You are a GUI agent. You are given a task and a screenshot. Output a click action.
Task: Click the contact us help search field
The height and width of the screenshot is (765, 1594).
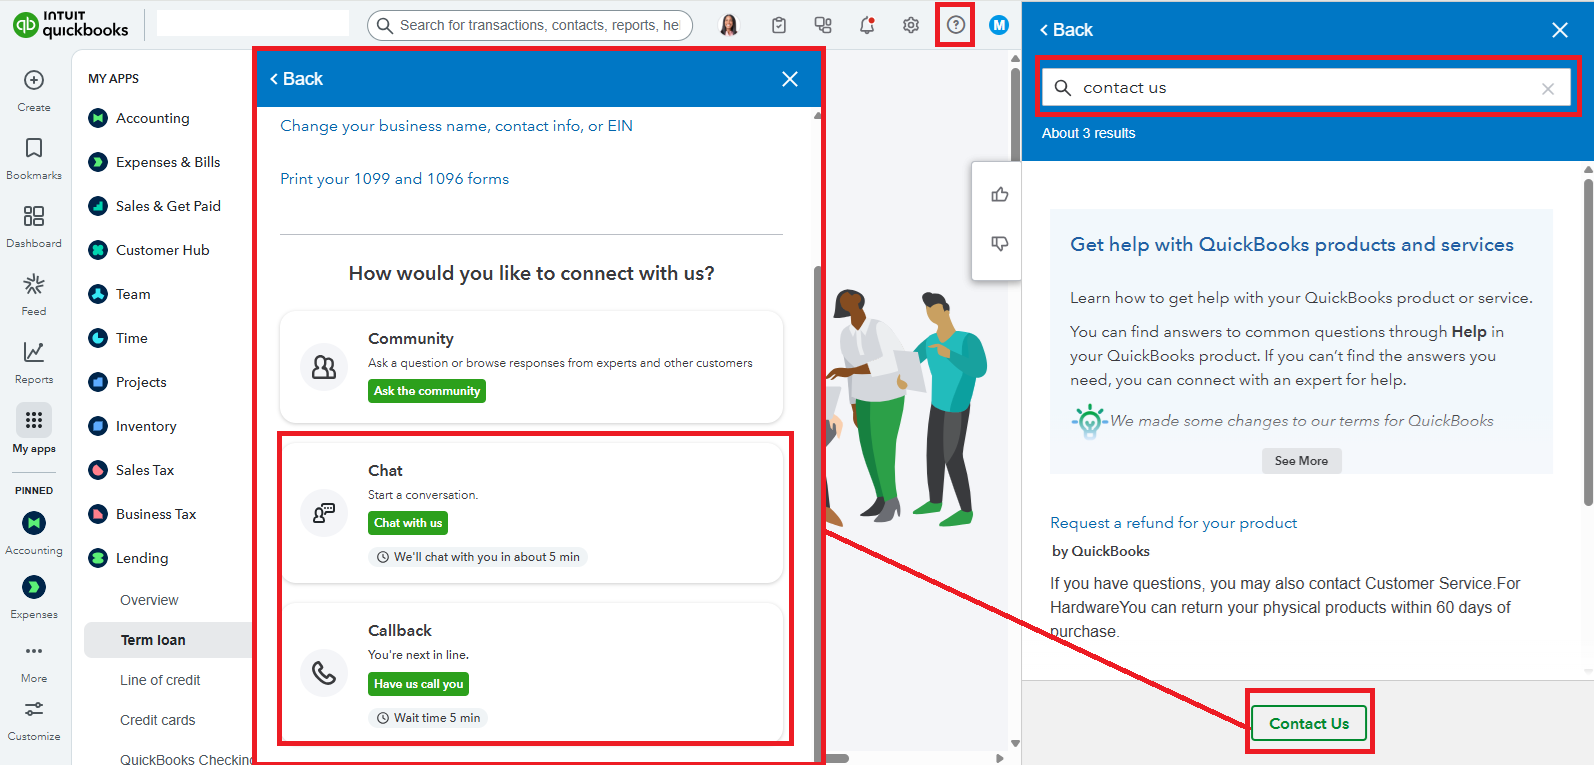tap(1305, 88)
